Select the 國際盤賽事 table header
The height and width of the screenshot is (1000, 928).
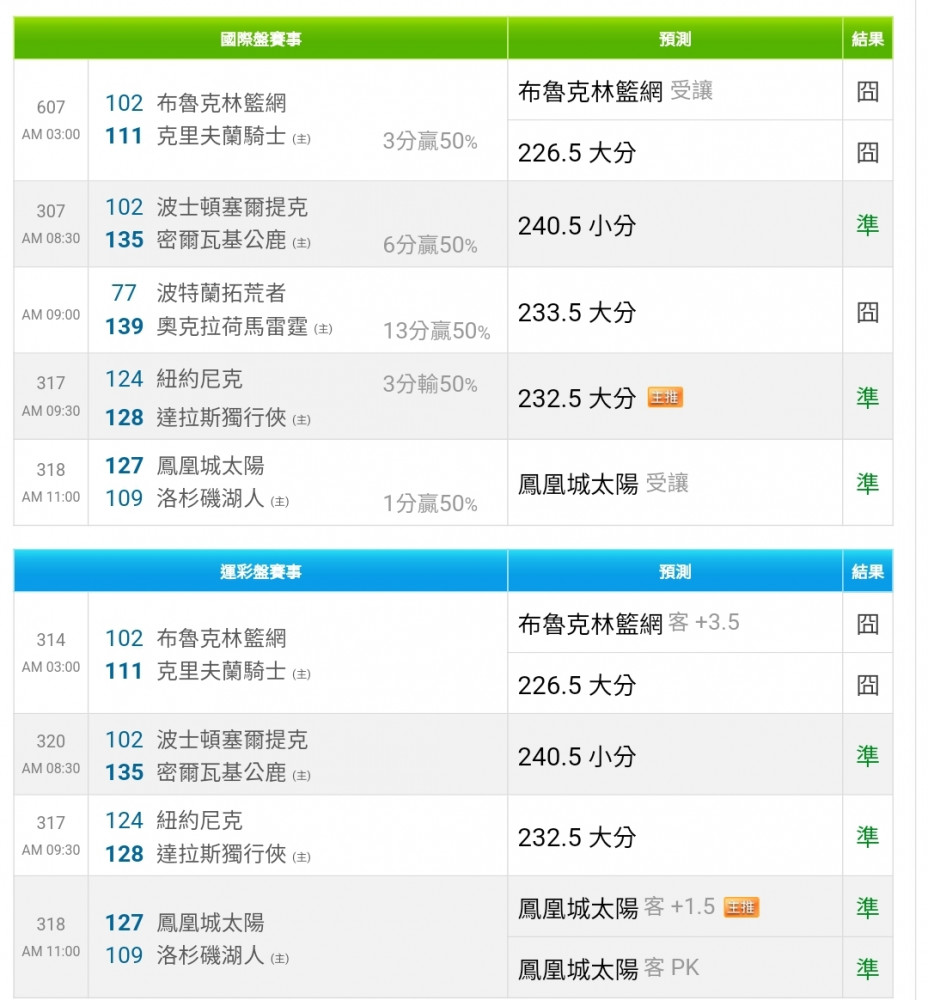click(x=261, y=40)
